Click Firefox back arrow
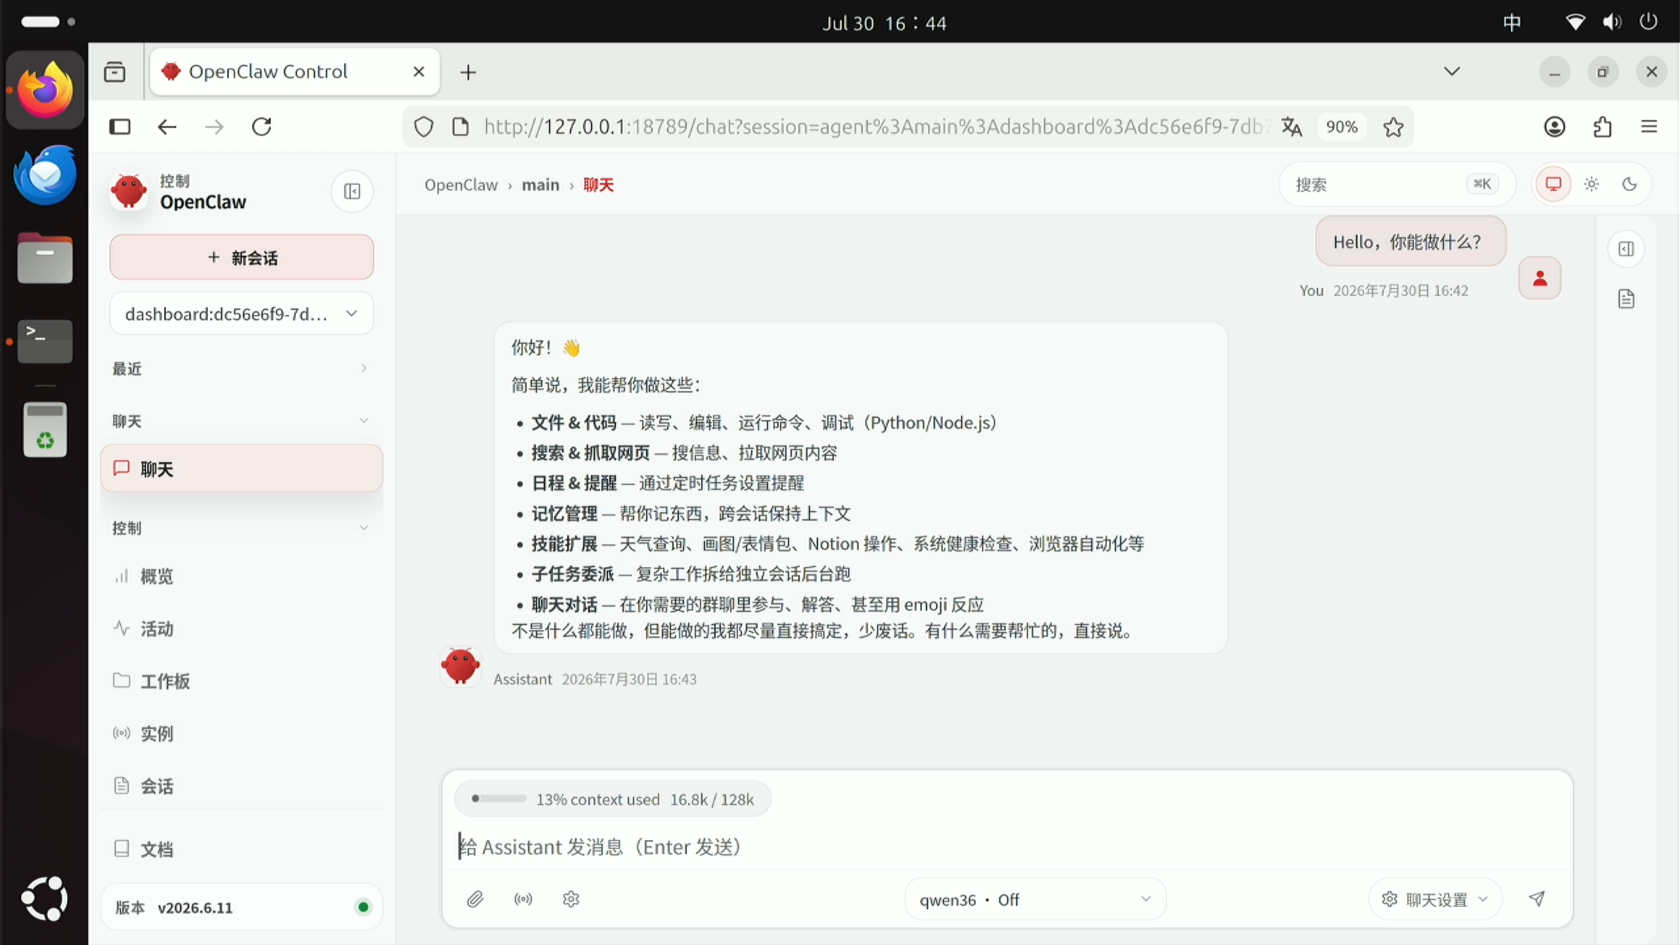This screenshot has height=945, width=1680. pos(167,127)
